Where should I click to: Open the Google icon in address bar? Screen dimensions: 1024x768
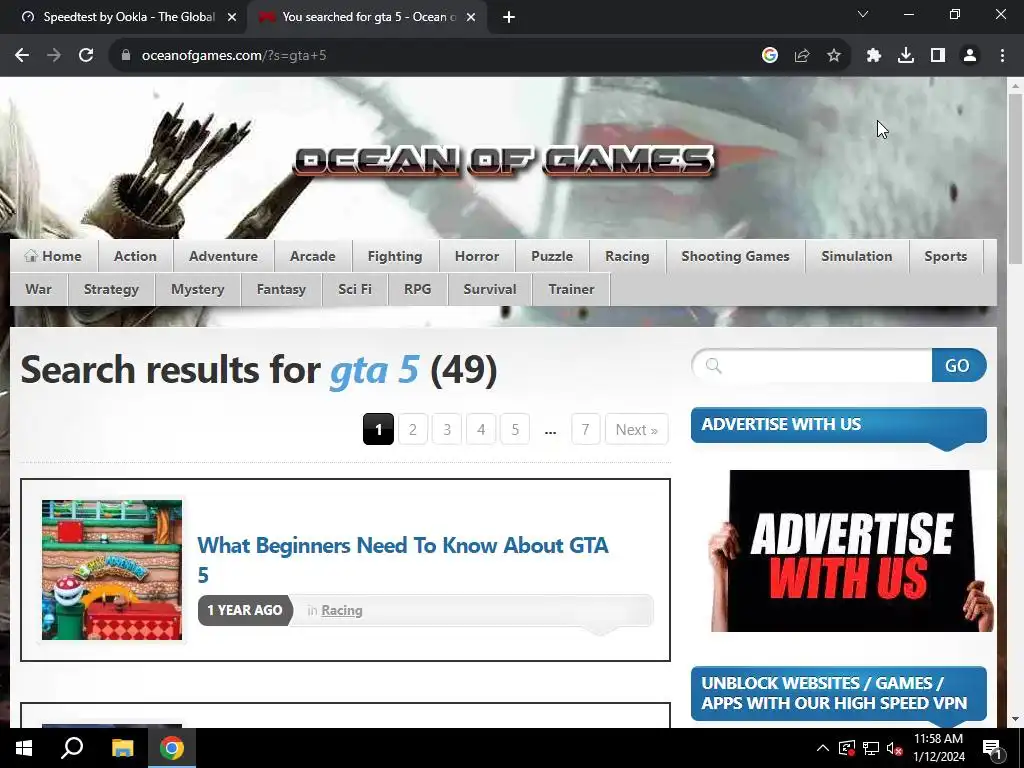pos(770,56)
